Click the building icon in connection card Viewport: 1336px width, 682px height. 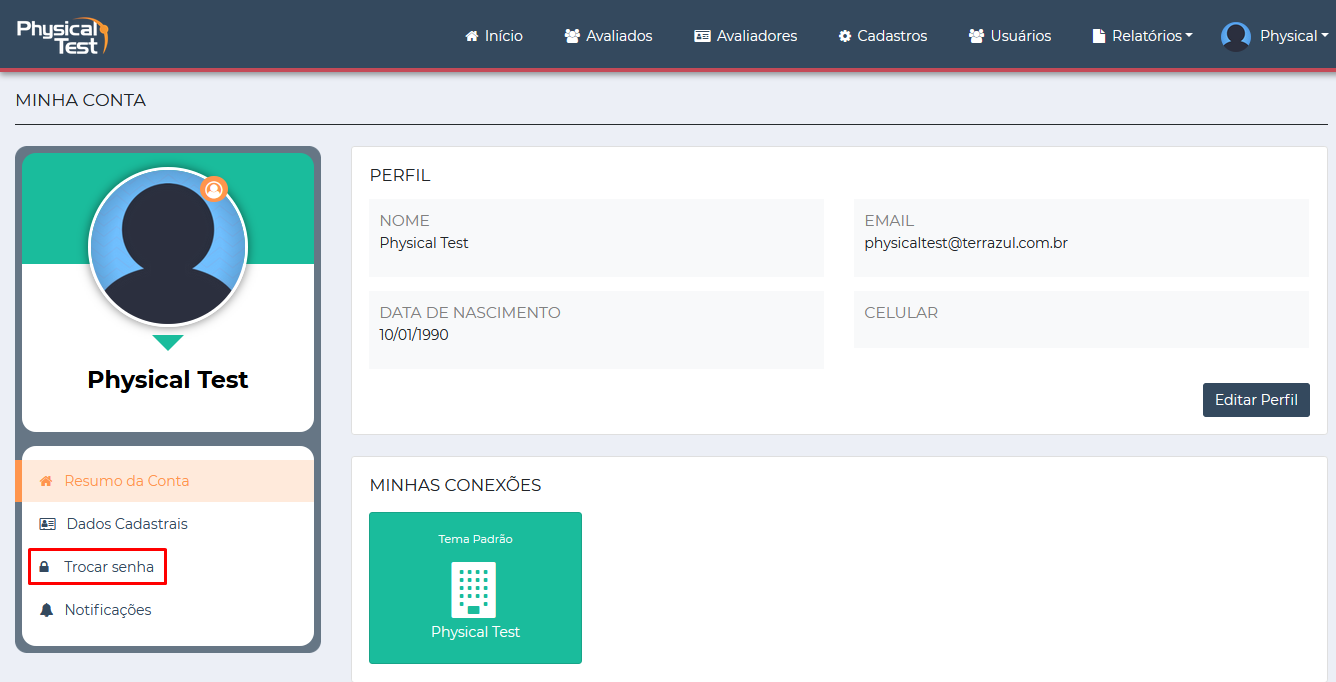click(474, 588)
